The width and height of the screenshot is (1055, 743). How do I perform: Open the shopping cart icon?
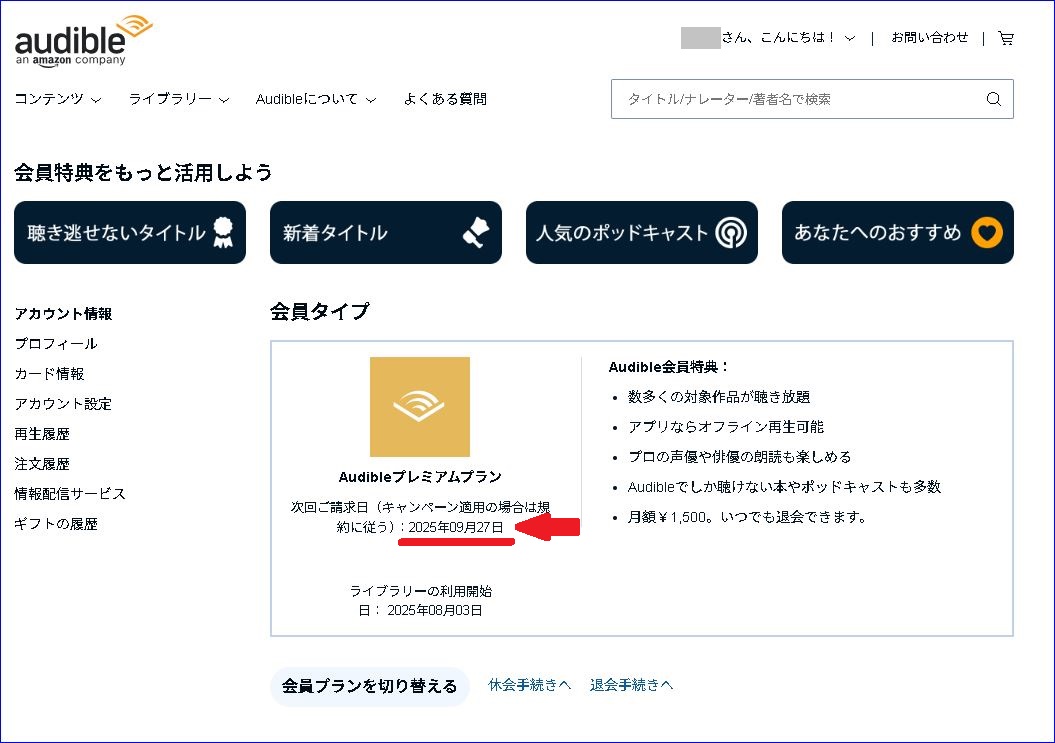click(1006, 38)
